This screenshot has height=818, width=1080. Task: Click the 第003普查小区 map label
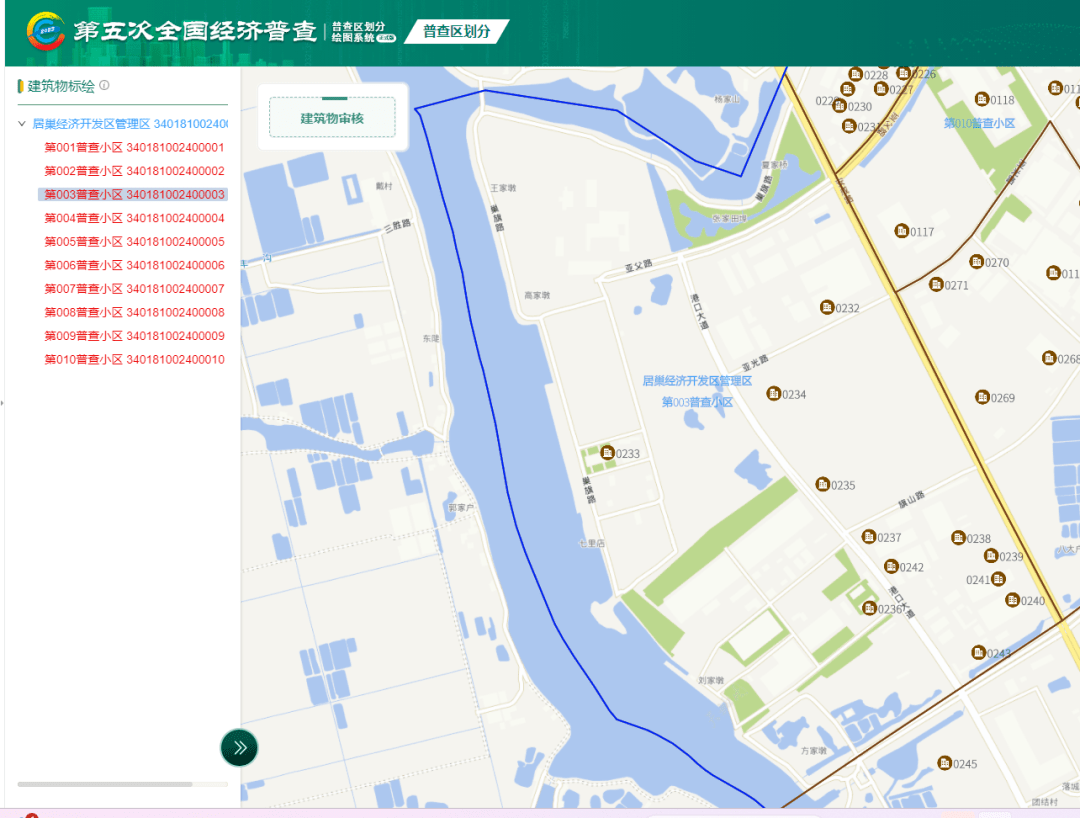(697, 401)
